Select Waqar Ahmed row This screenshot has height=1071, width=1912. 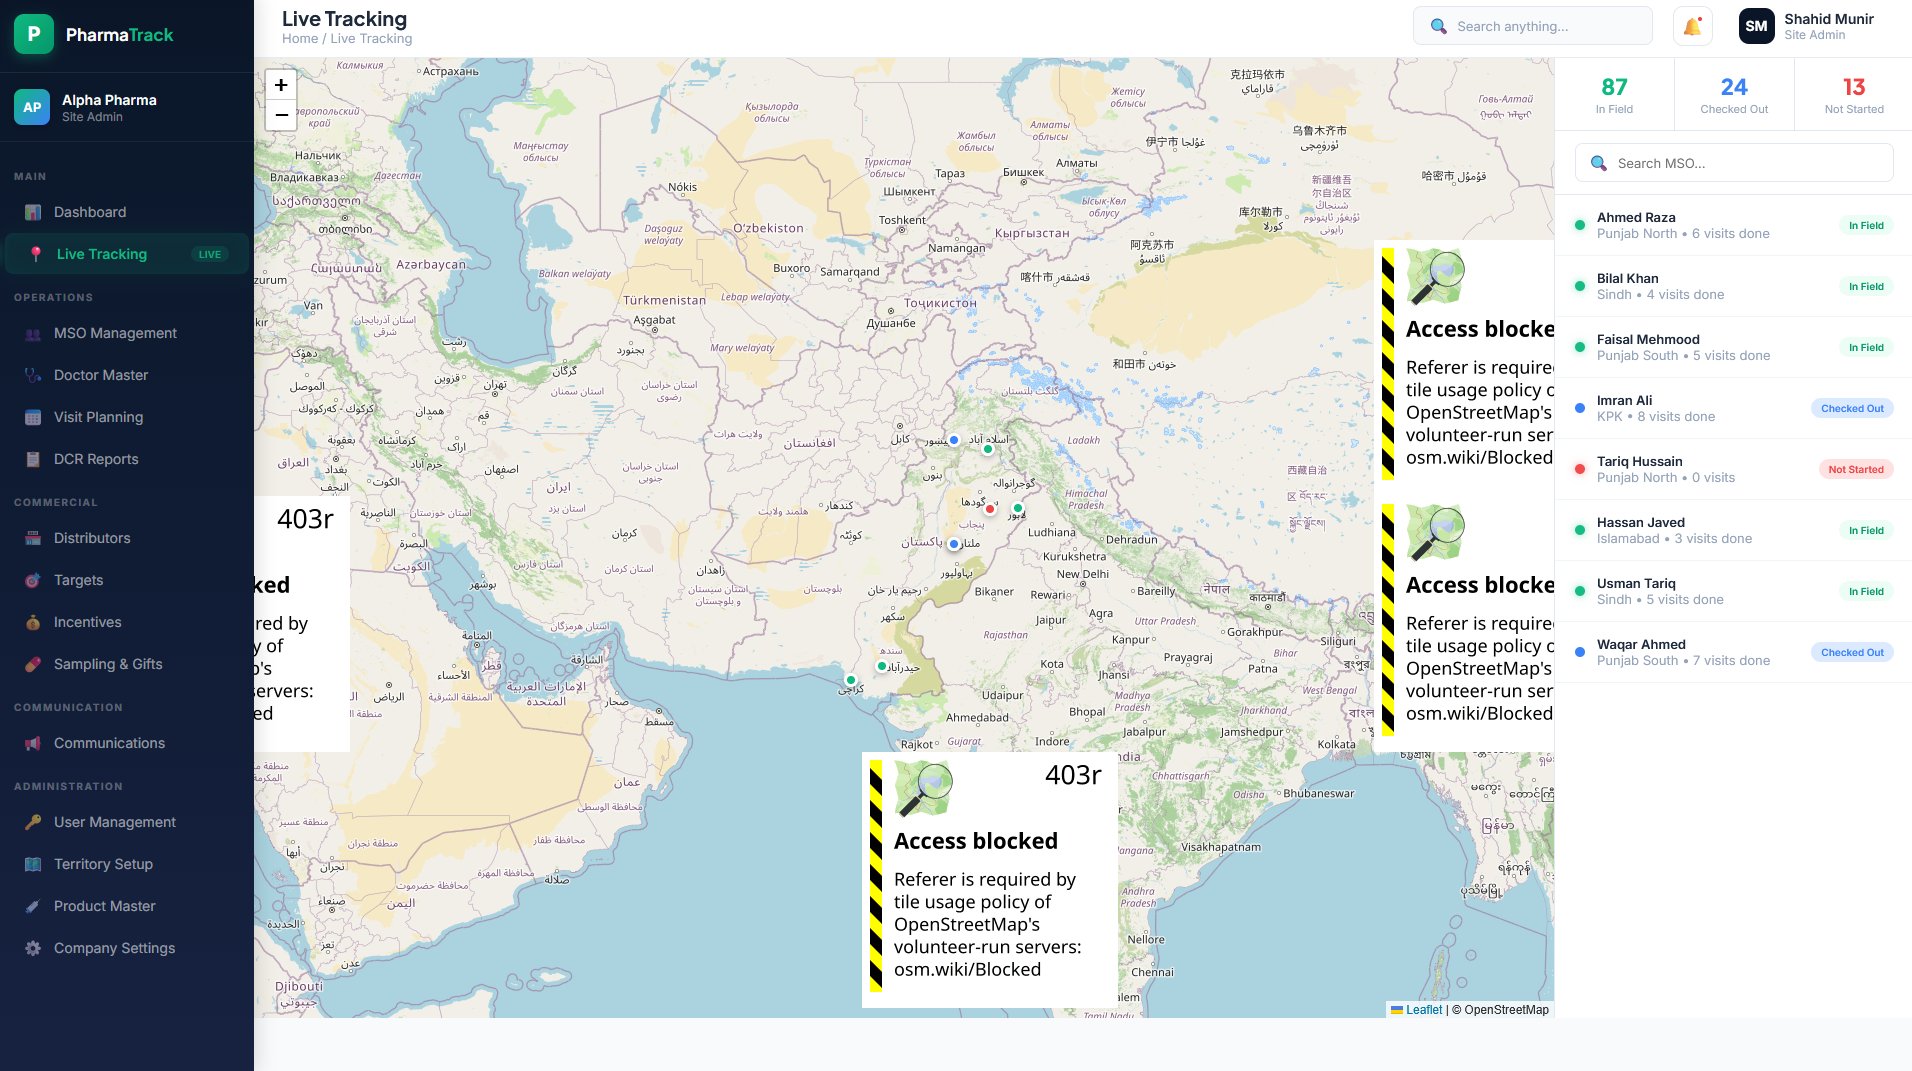click(1734, 653)
